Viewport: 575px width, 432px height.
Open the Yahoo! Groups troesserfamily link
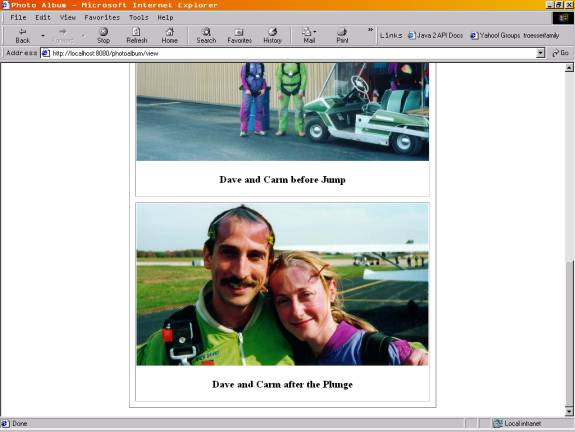coord(515,35)
